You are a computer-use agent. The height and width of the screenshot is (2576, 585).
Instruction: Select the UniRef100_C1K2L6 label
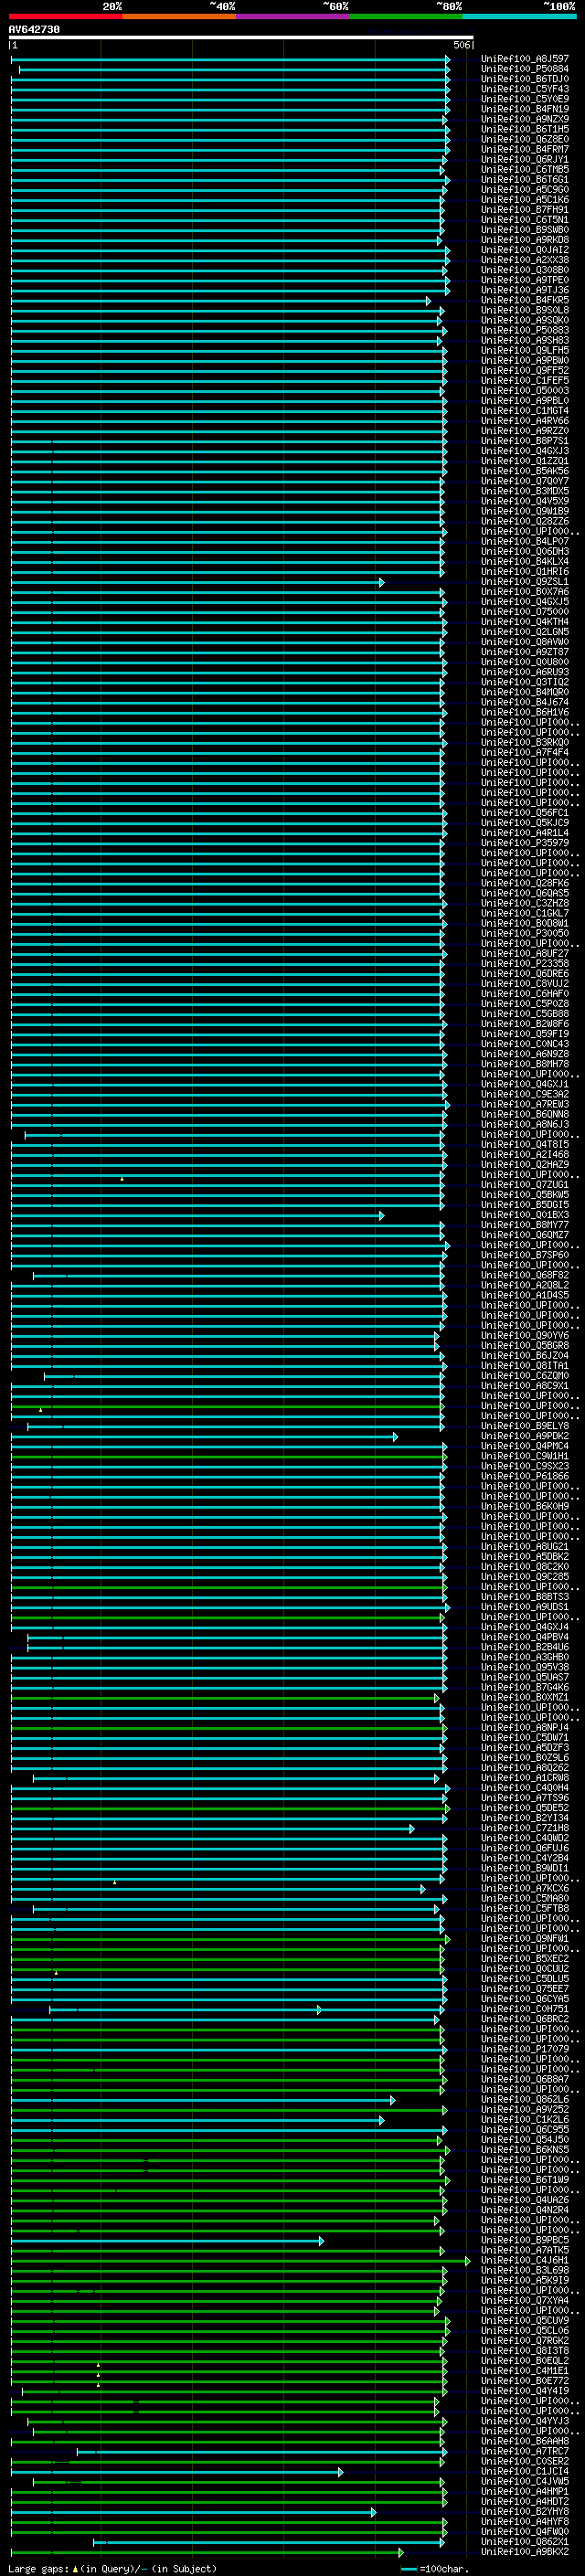pos(525,2120)
